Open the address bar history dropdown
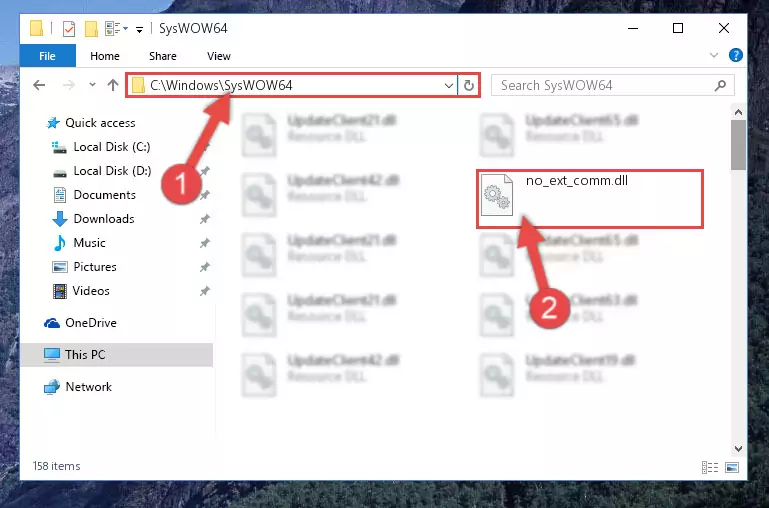769x508 pixels. [x=448, y=86]
